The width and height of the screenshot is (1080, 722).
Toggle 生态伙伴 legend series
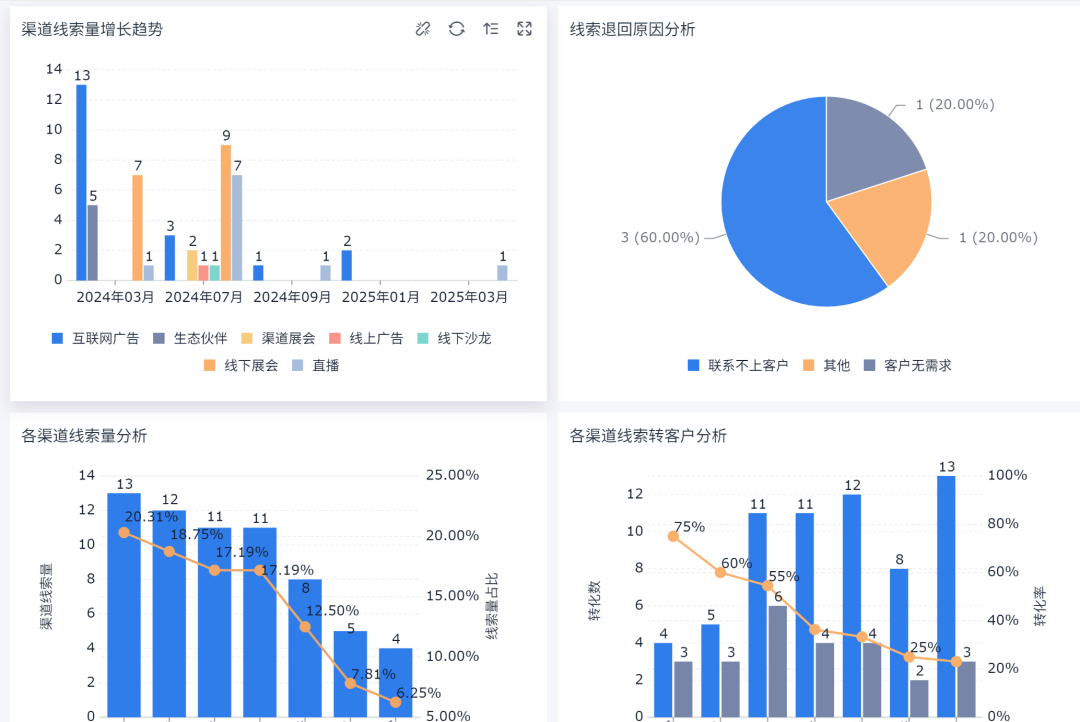(190, 338)
